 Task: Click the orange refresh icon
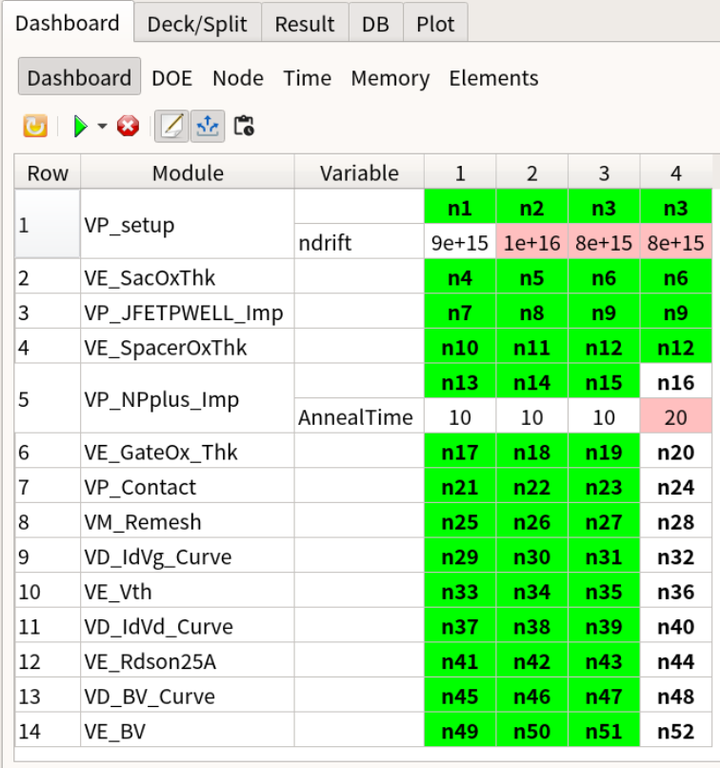coord(35,126)
